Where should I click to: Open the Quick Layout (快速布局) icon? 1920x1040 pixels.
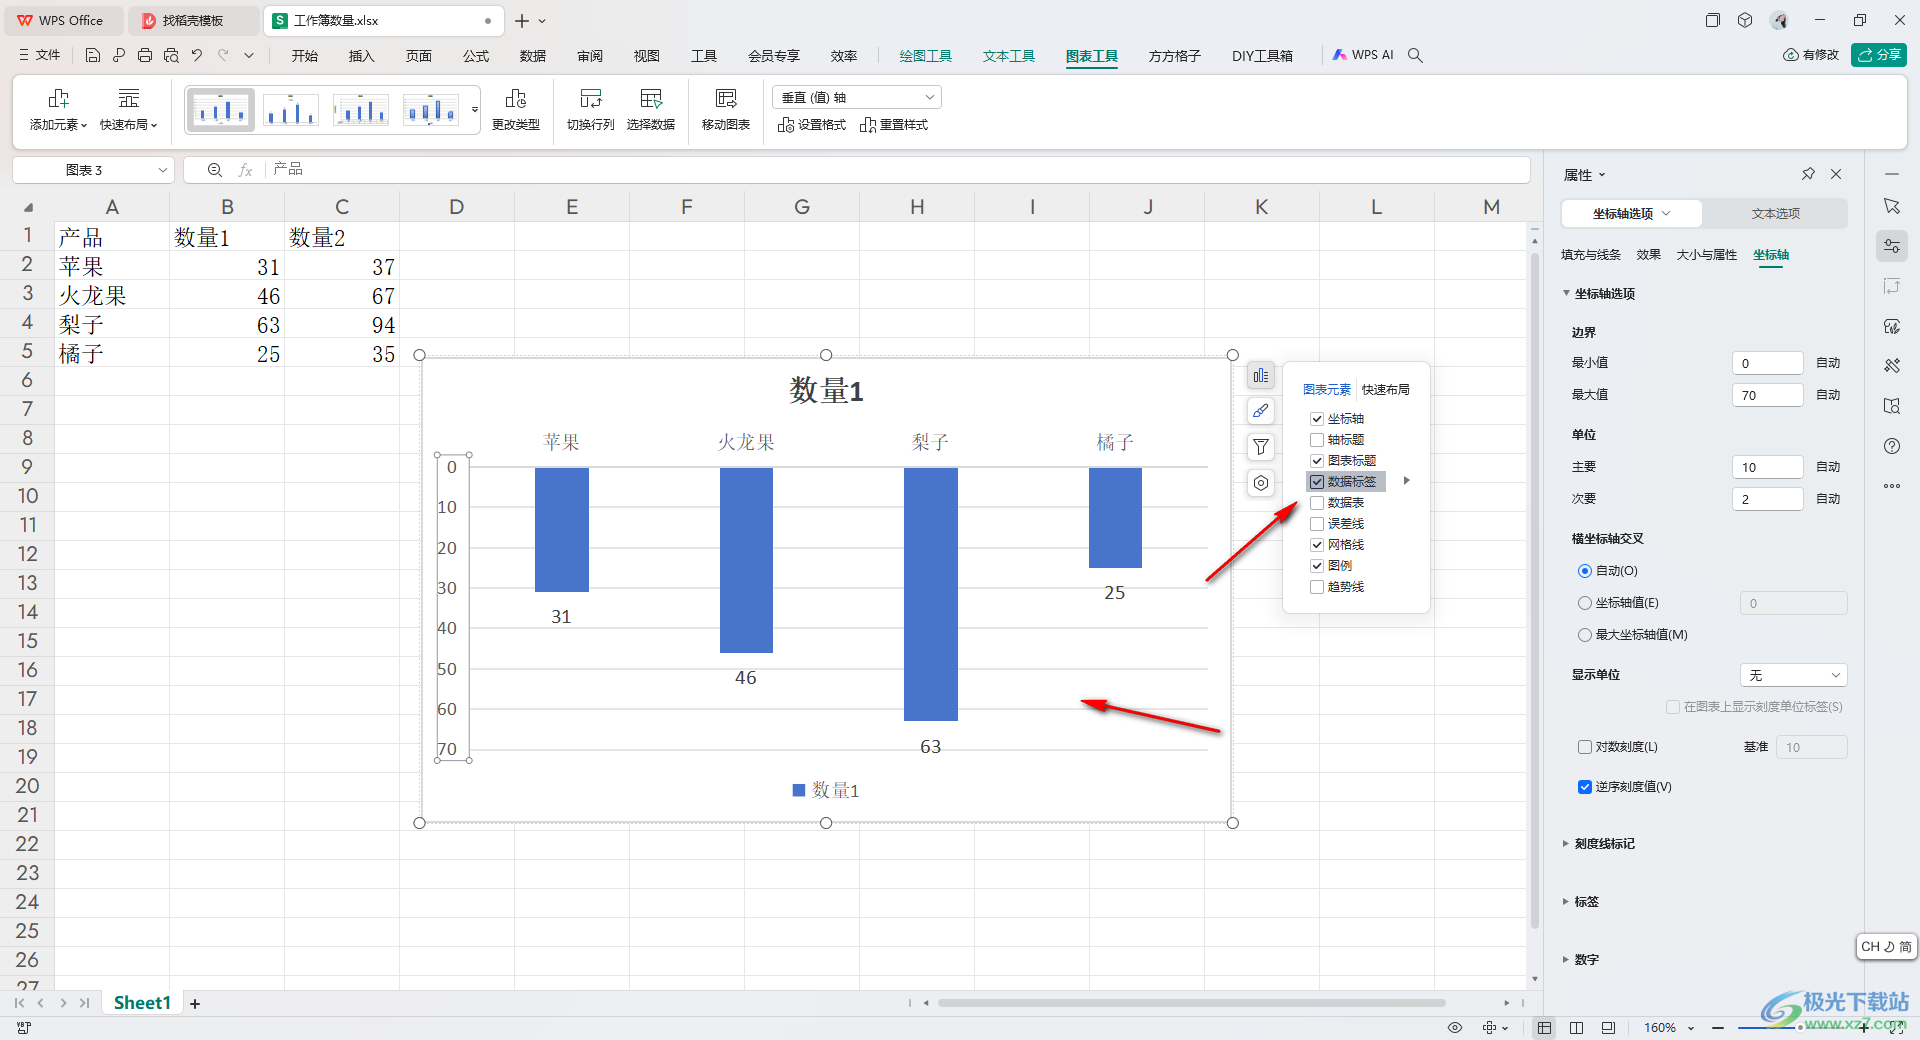[x=129, y=98]
